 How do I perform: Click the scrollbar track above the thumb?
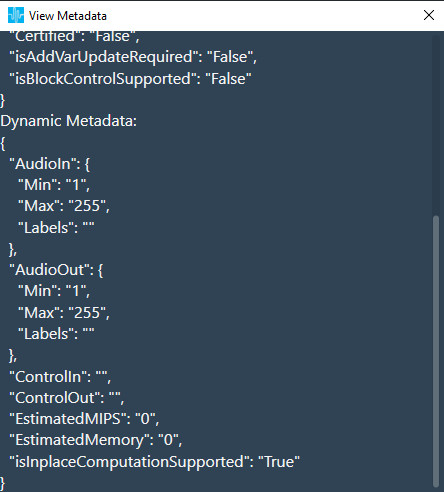(x=435, y=125)
